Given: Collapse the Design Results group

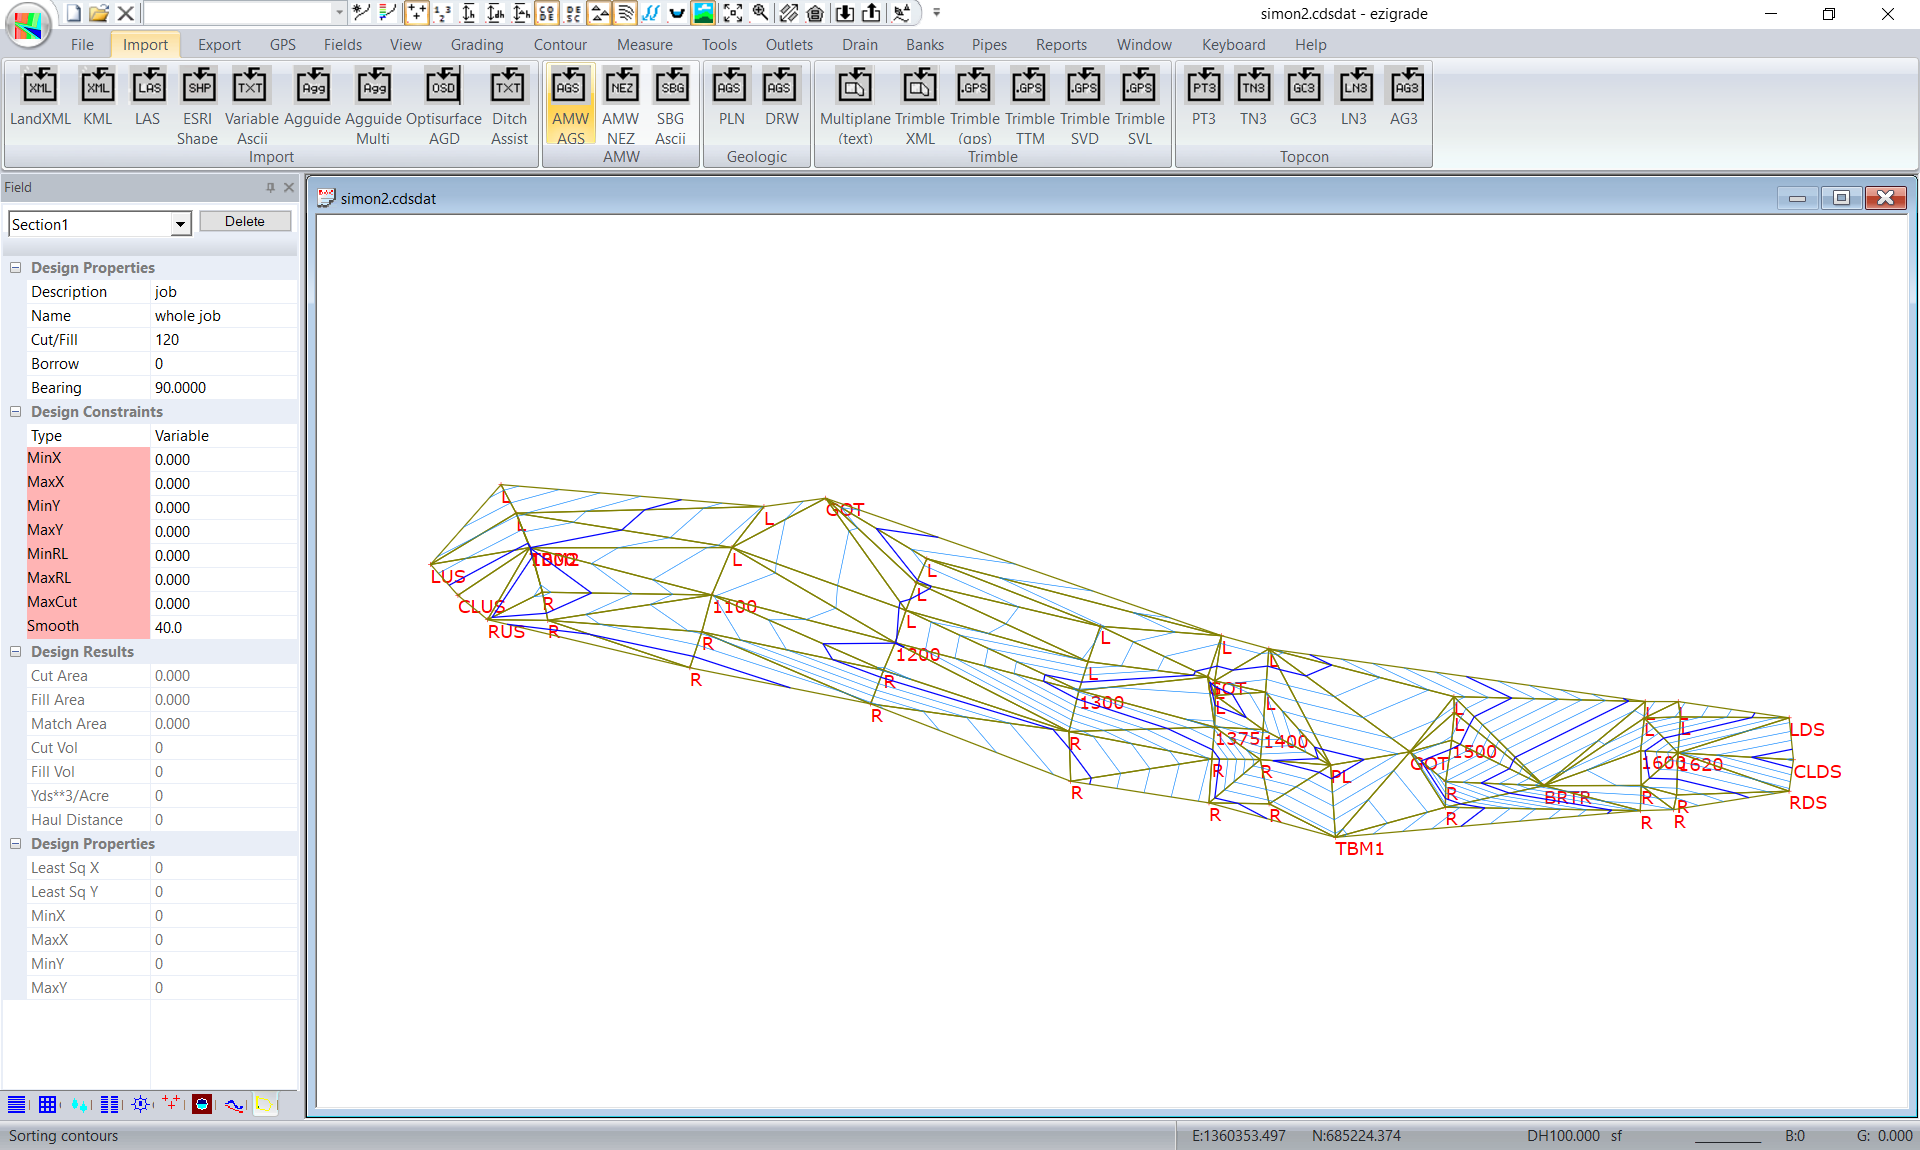Looking at the screenshot, I should 16,652.
